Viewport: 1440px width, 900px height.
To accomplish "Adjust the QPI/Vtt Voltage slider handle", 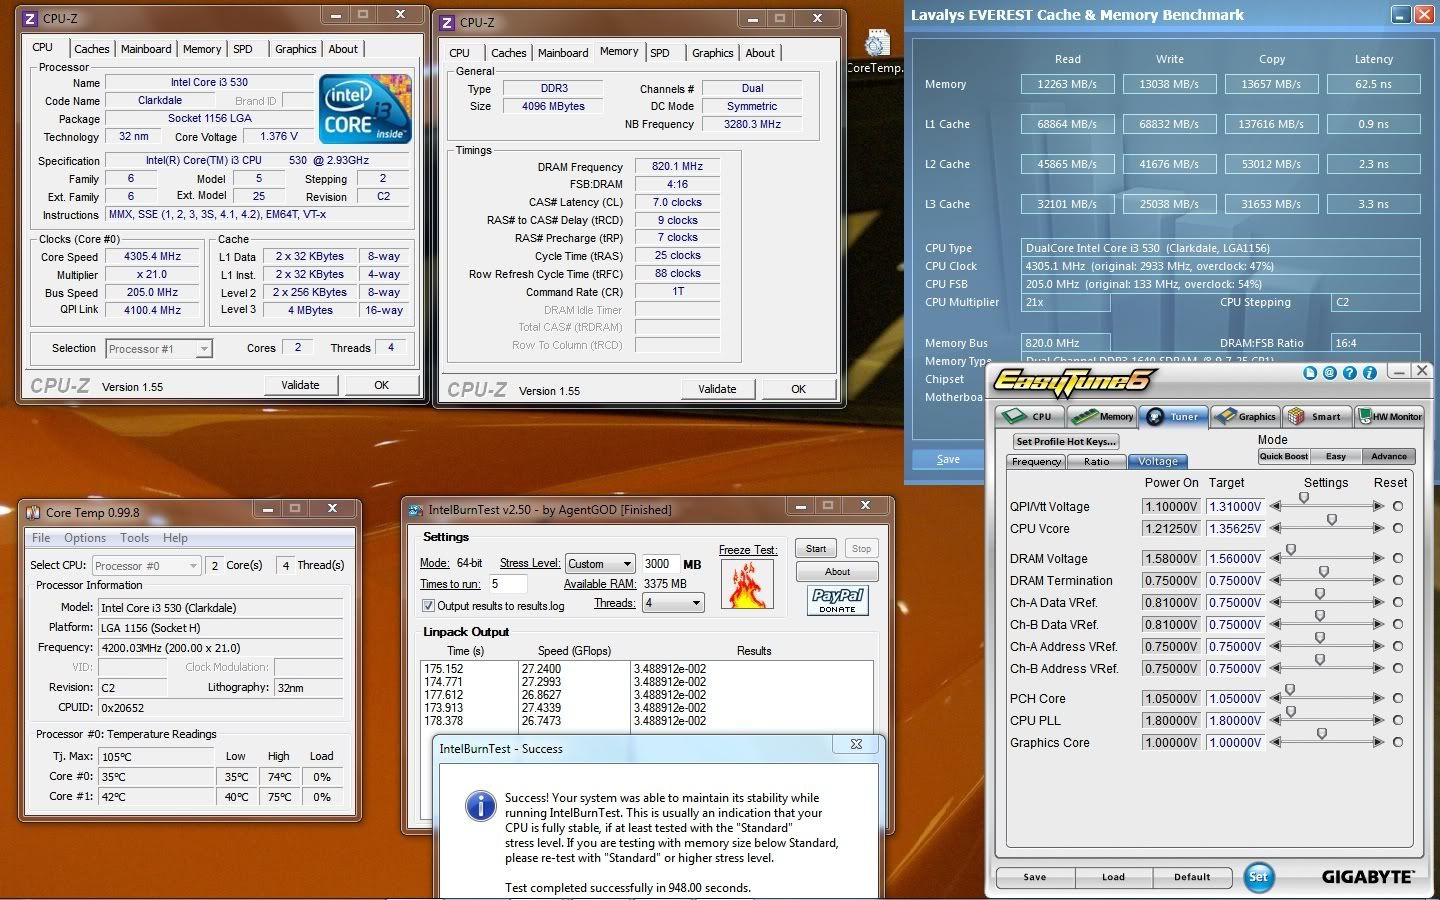I will tap(1304, 498).
